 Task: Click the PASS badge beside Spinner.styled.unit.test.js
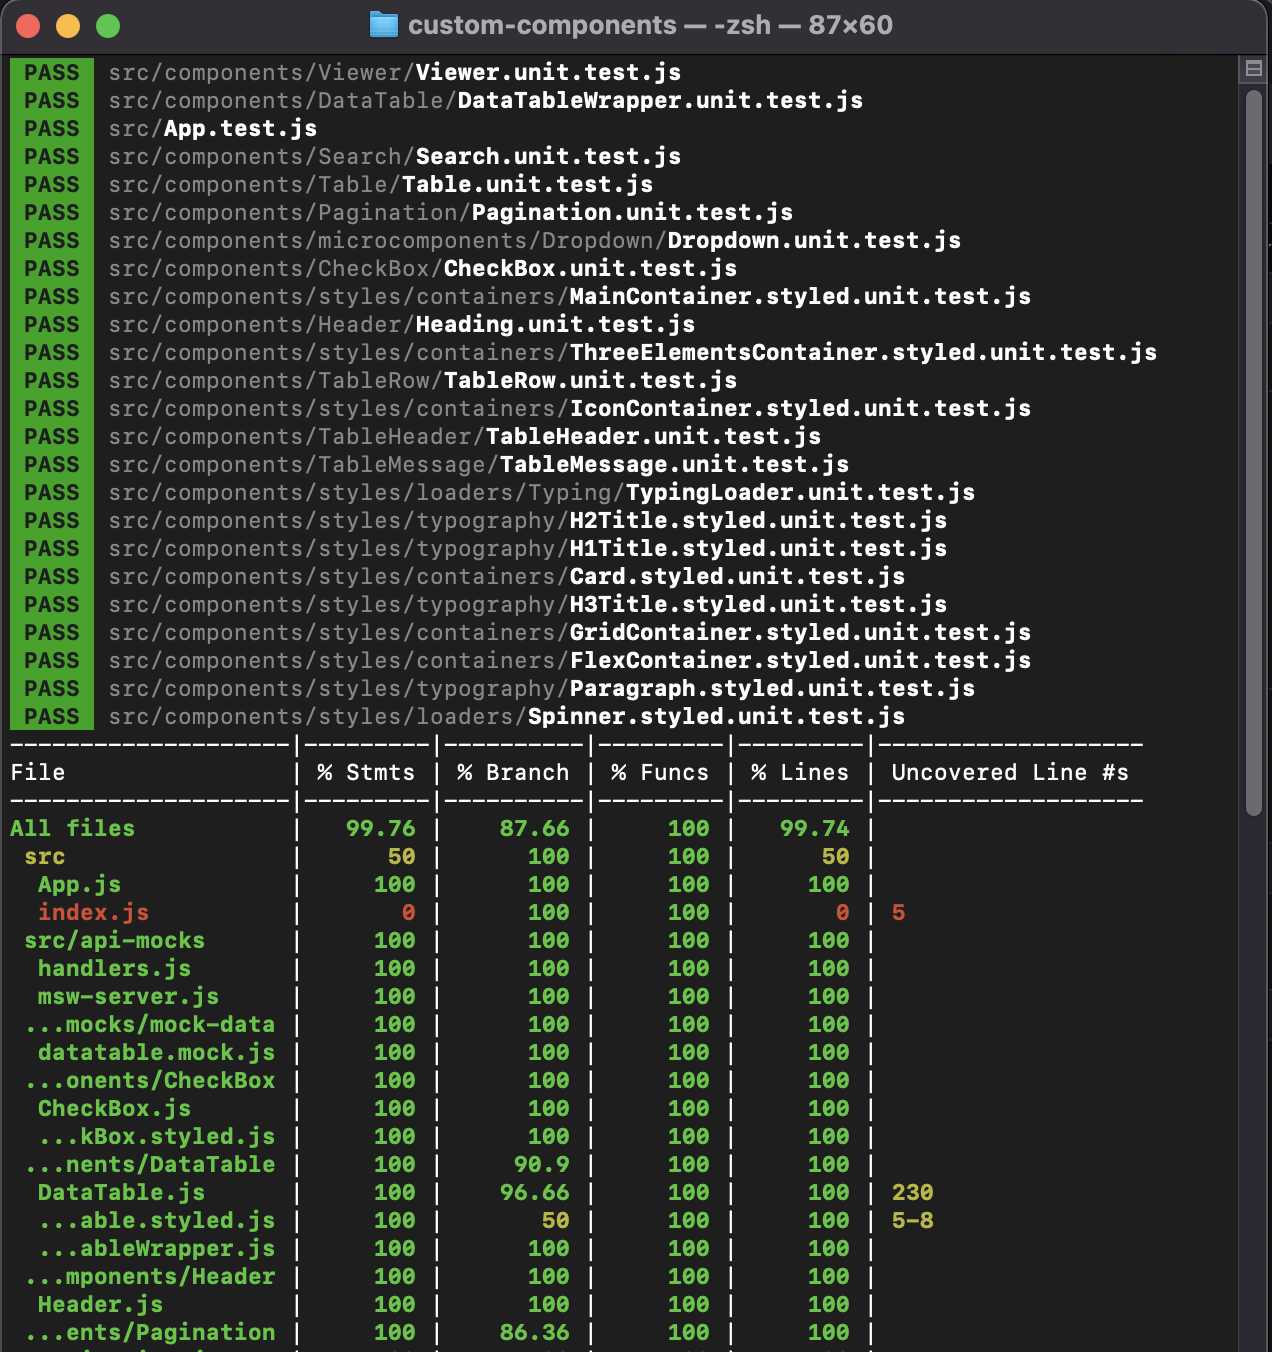[52, 717]
